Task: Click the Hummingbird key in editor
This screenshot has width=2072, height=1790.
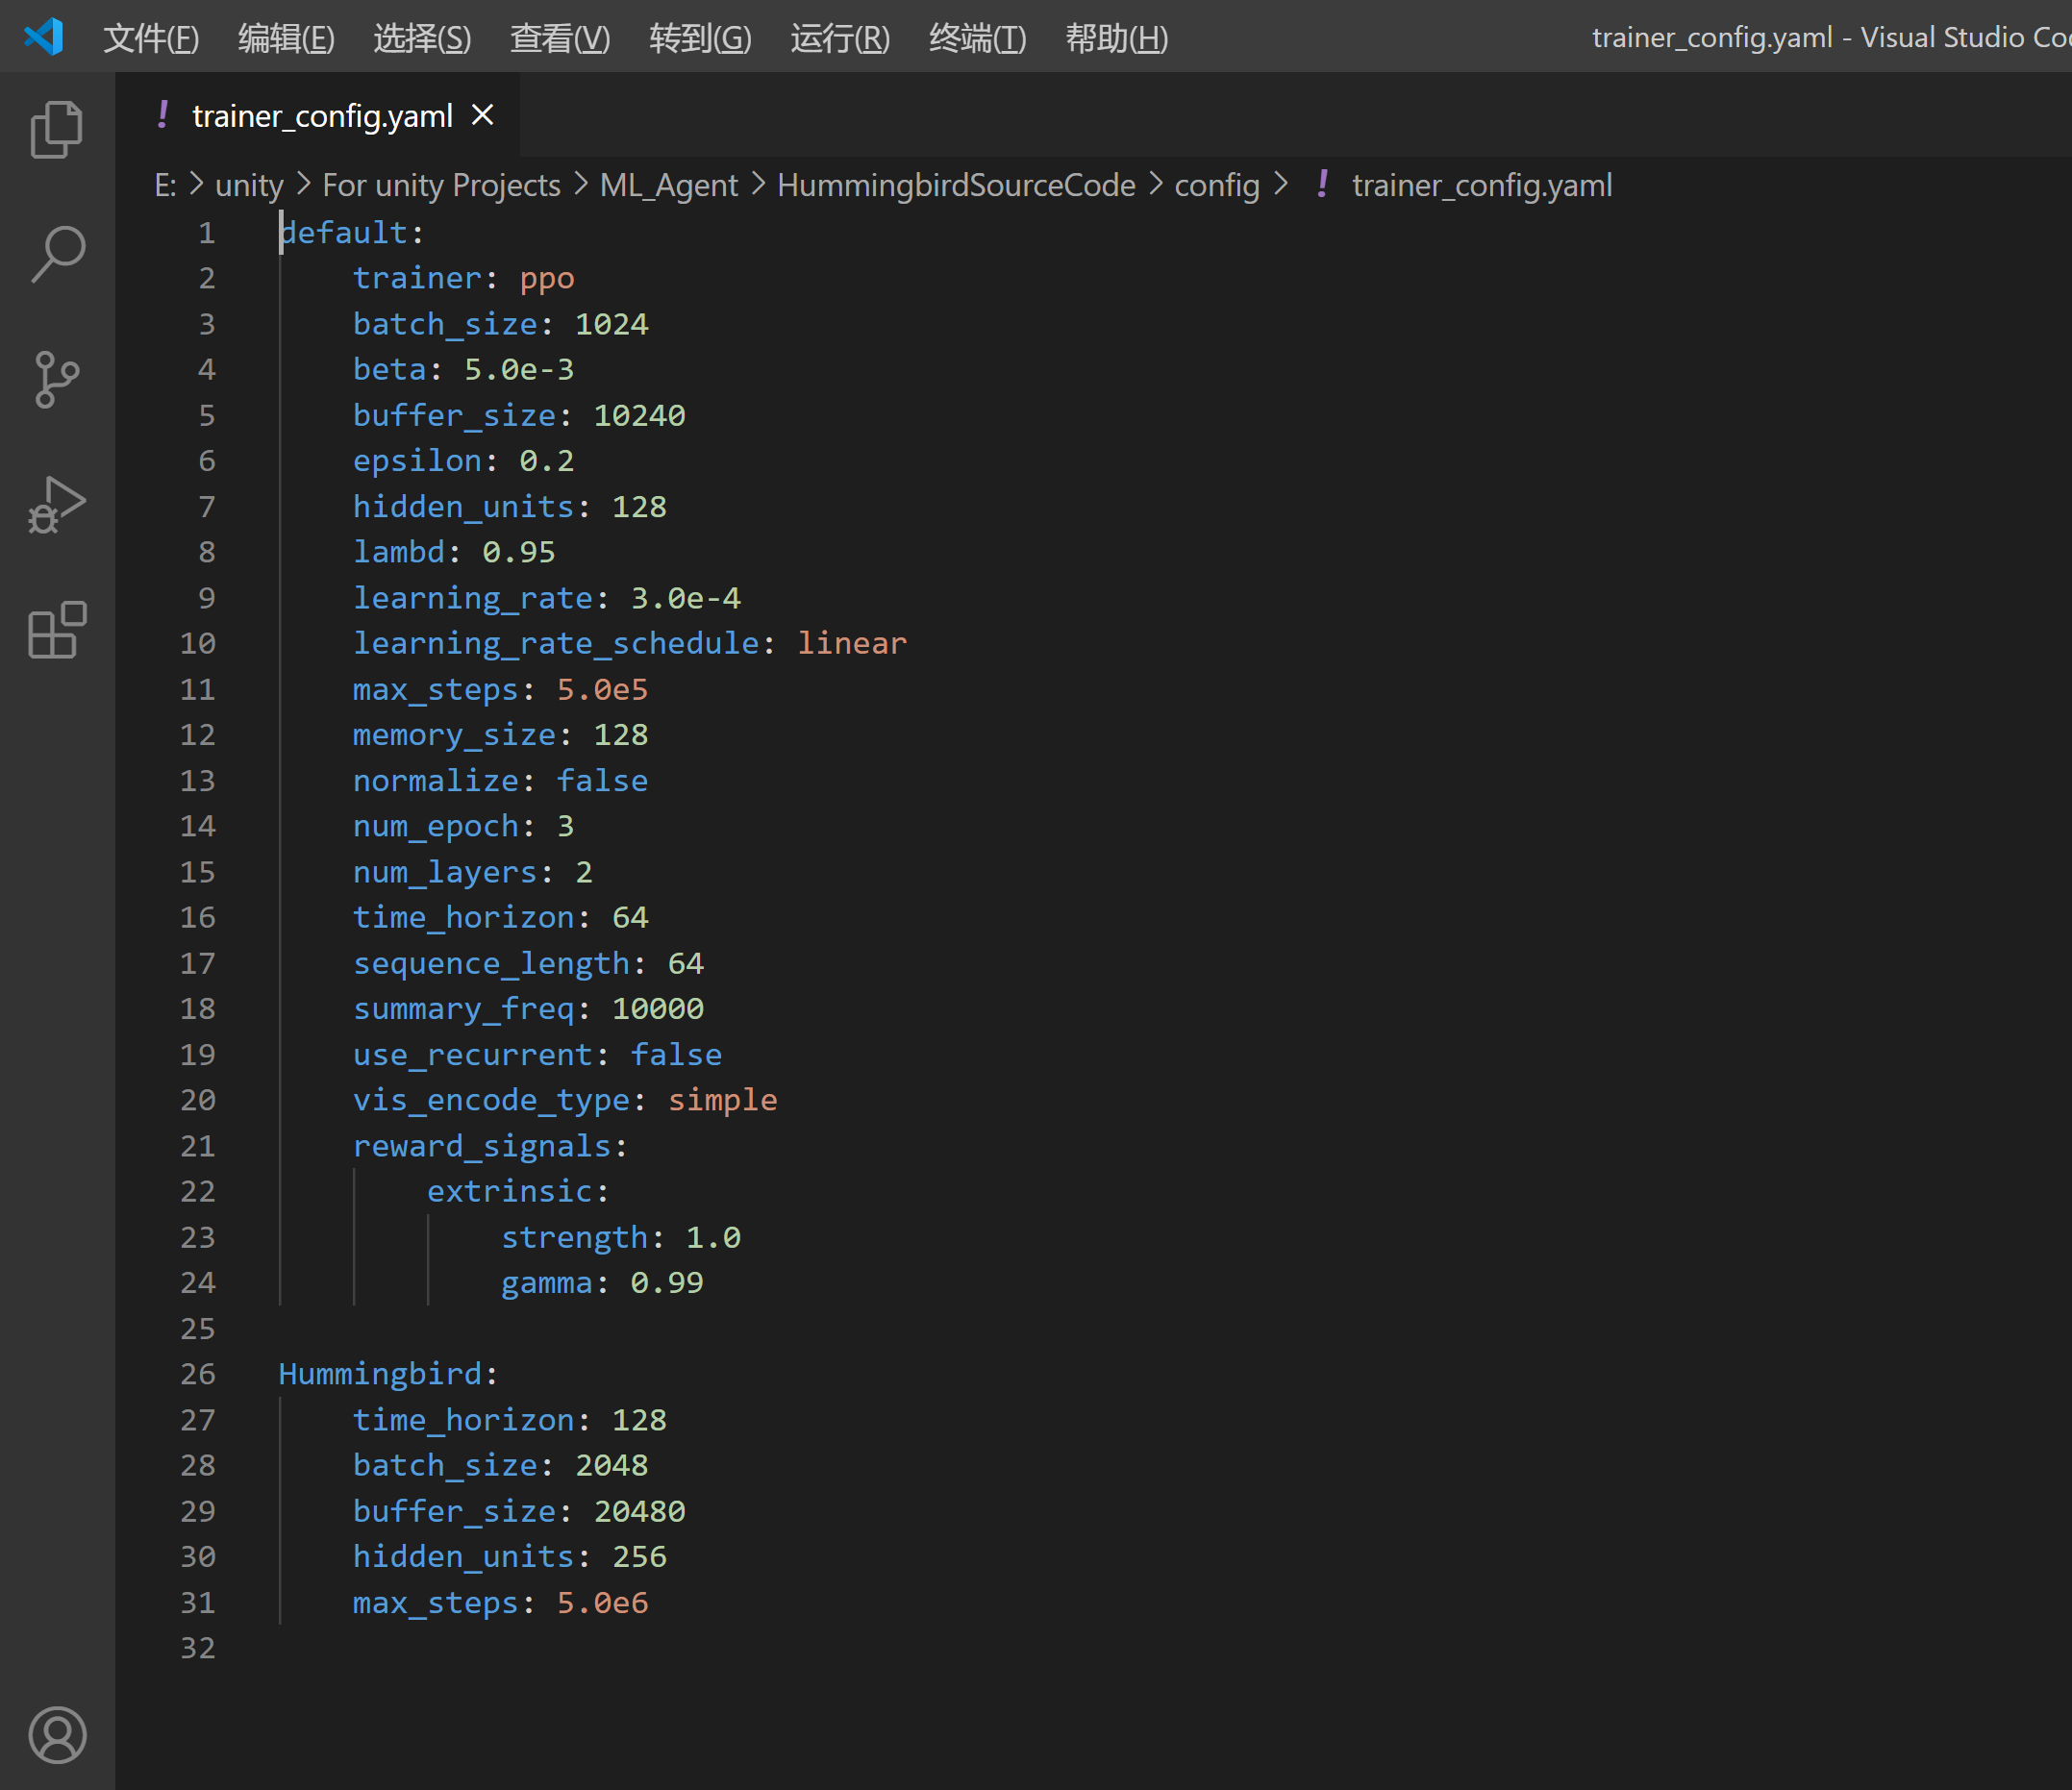Action: point(380,1374)
